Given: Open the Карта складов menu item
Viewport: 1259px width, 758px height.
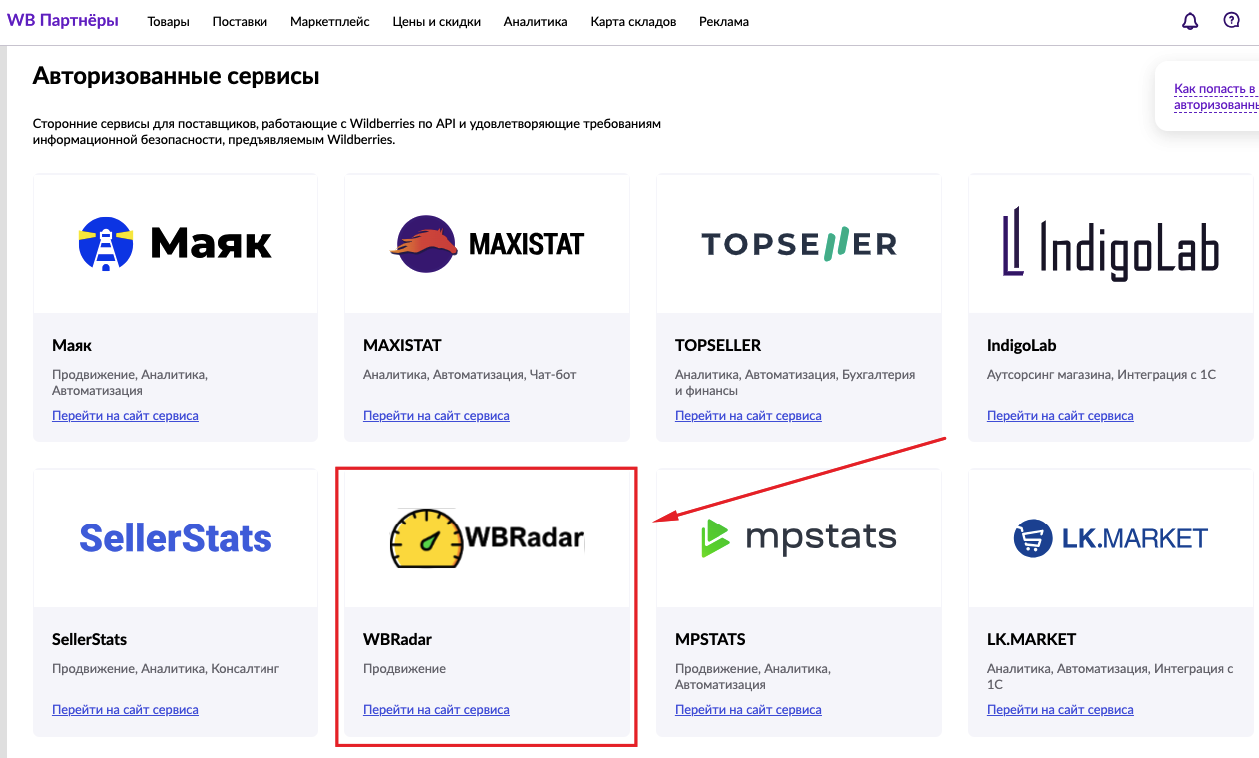Looking at the screenshot, I should (x=633, y=22).
